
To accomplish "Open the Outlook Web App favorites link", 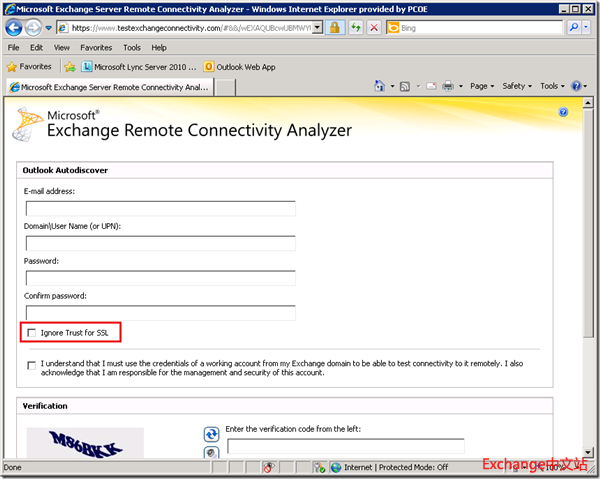I will (239, 67).
